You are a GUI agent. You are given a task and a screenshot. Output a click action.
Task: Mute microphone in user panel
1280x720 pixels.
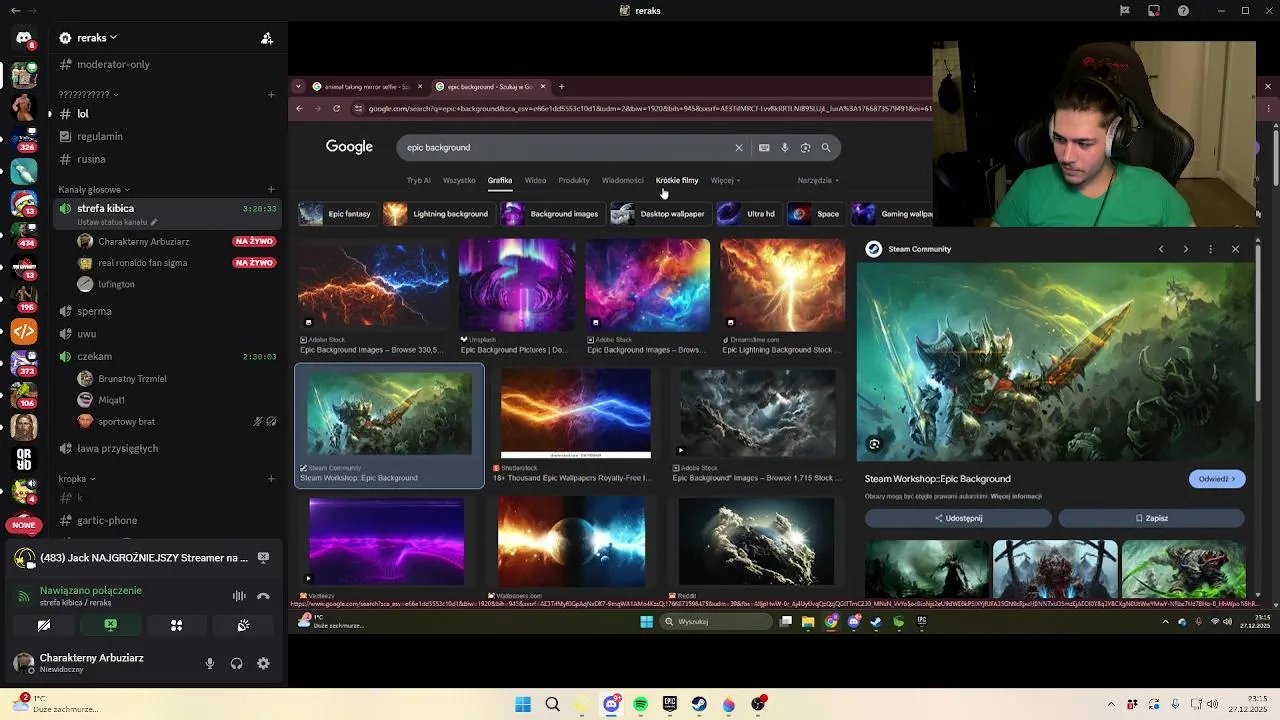tap(209, 663)
